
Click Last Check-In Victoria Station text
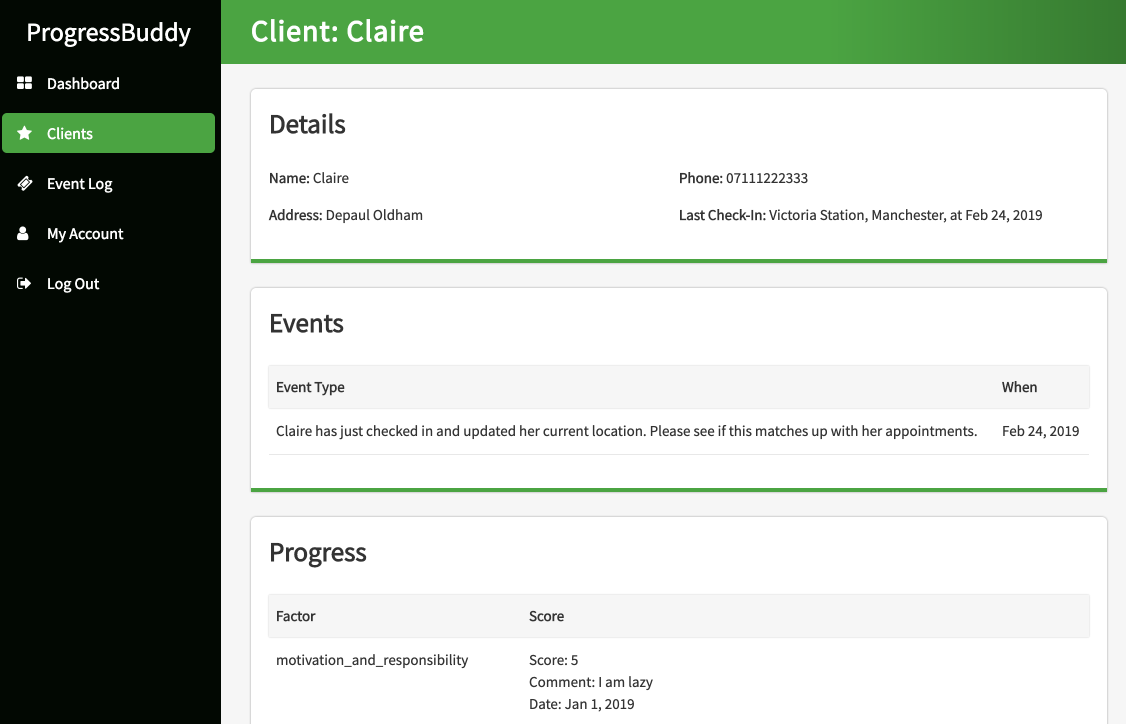point(860,215)
